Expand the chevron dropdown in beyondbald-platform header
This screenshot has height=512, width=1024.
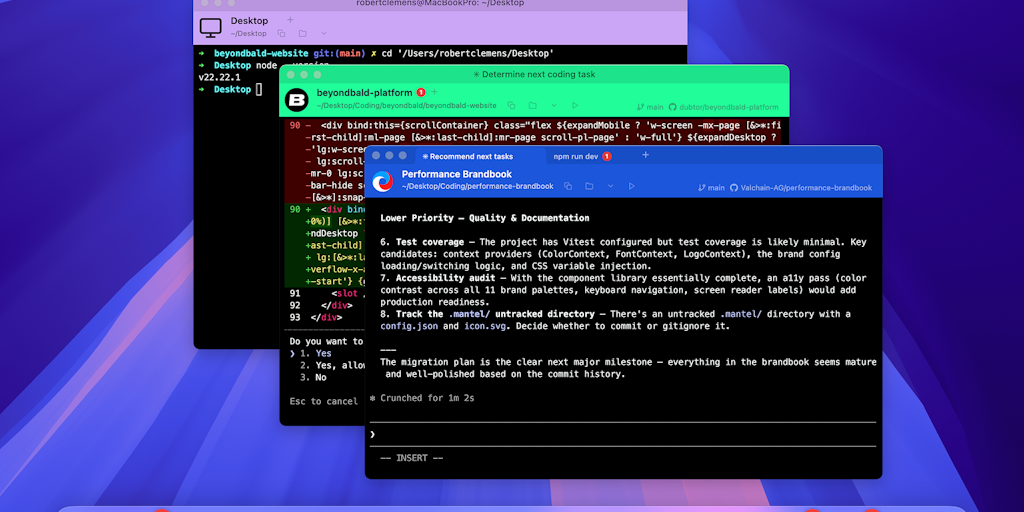pyautogui.click(x=554, y=105)
